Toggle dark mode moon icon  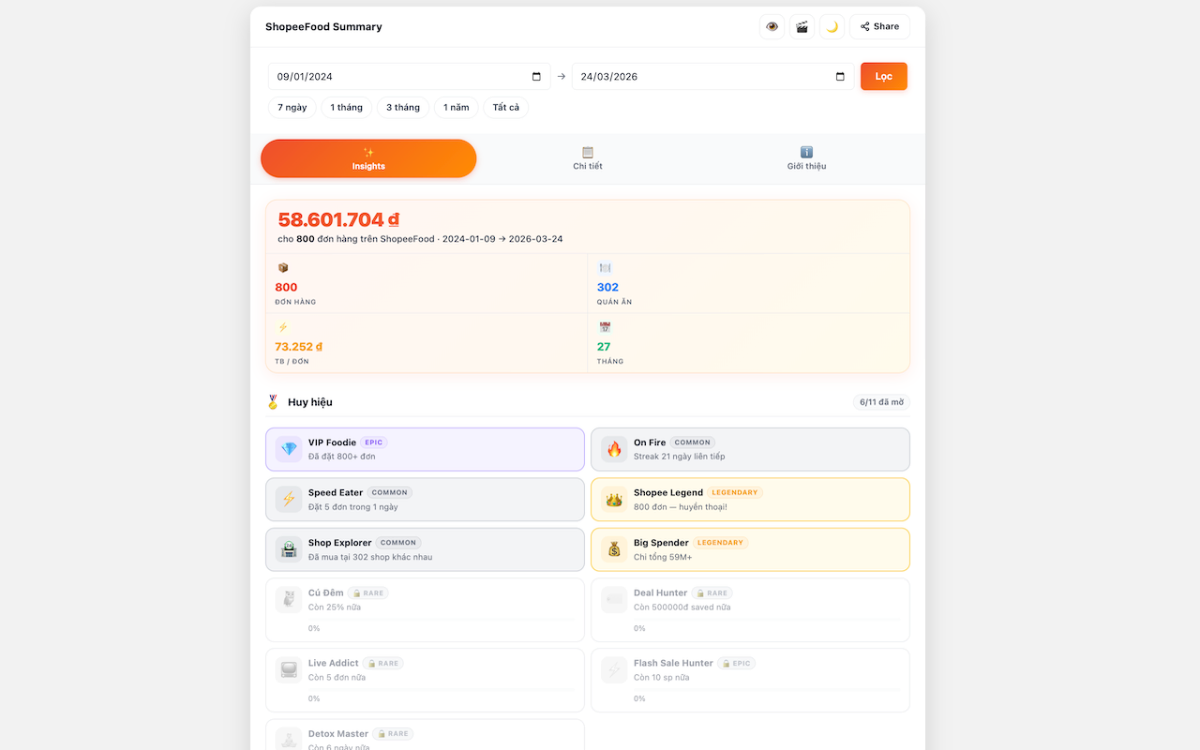(x=832, y=27)
